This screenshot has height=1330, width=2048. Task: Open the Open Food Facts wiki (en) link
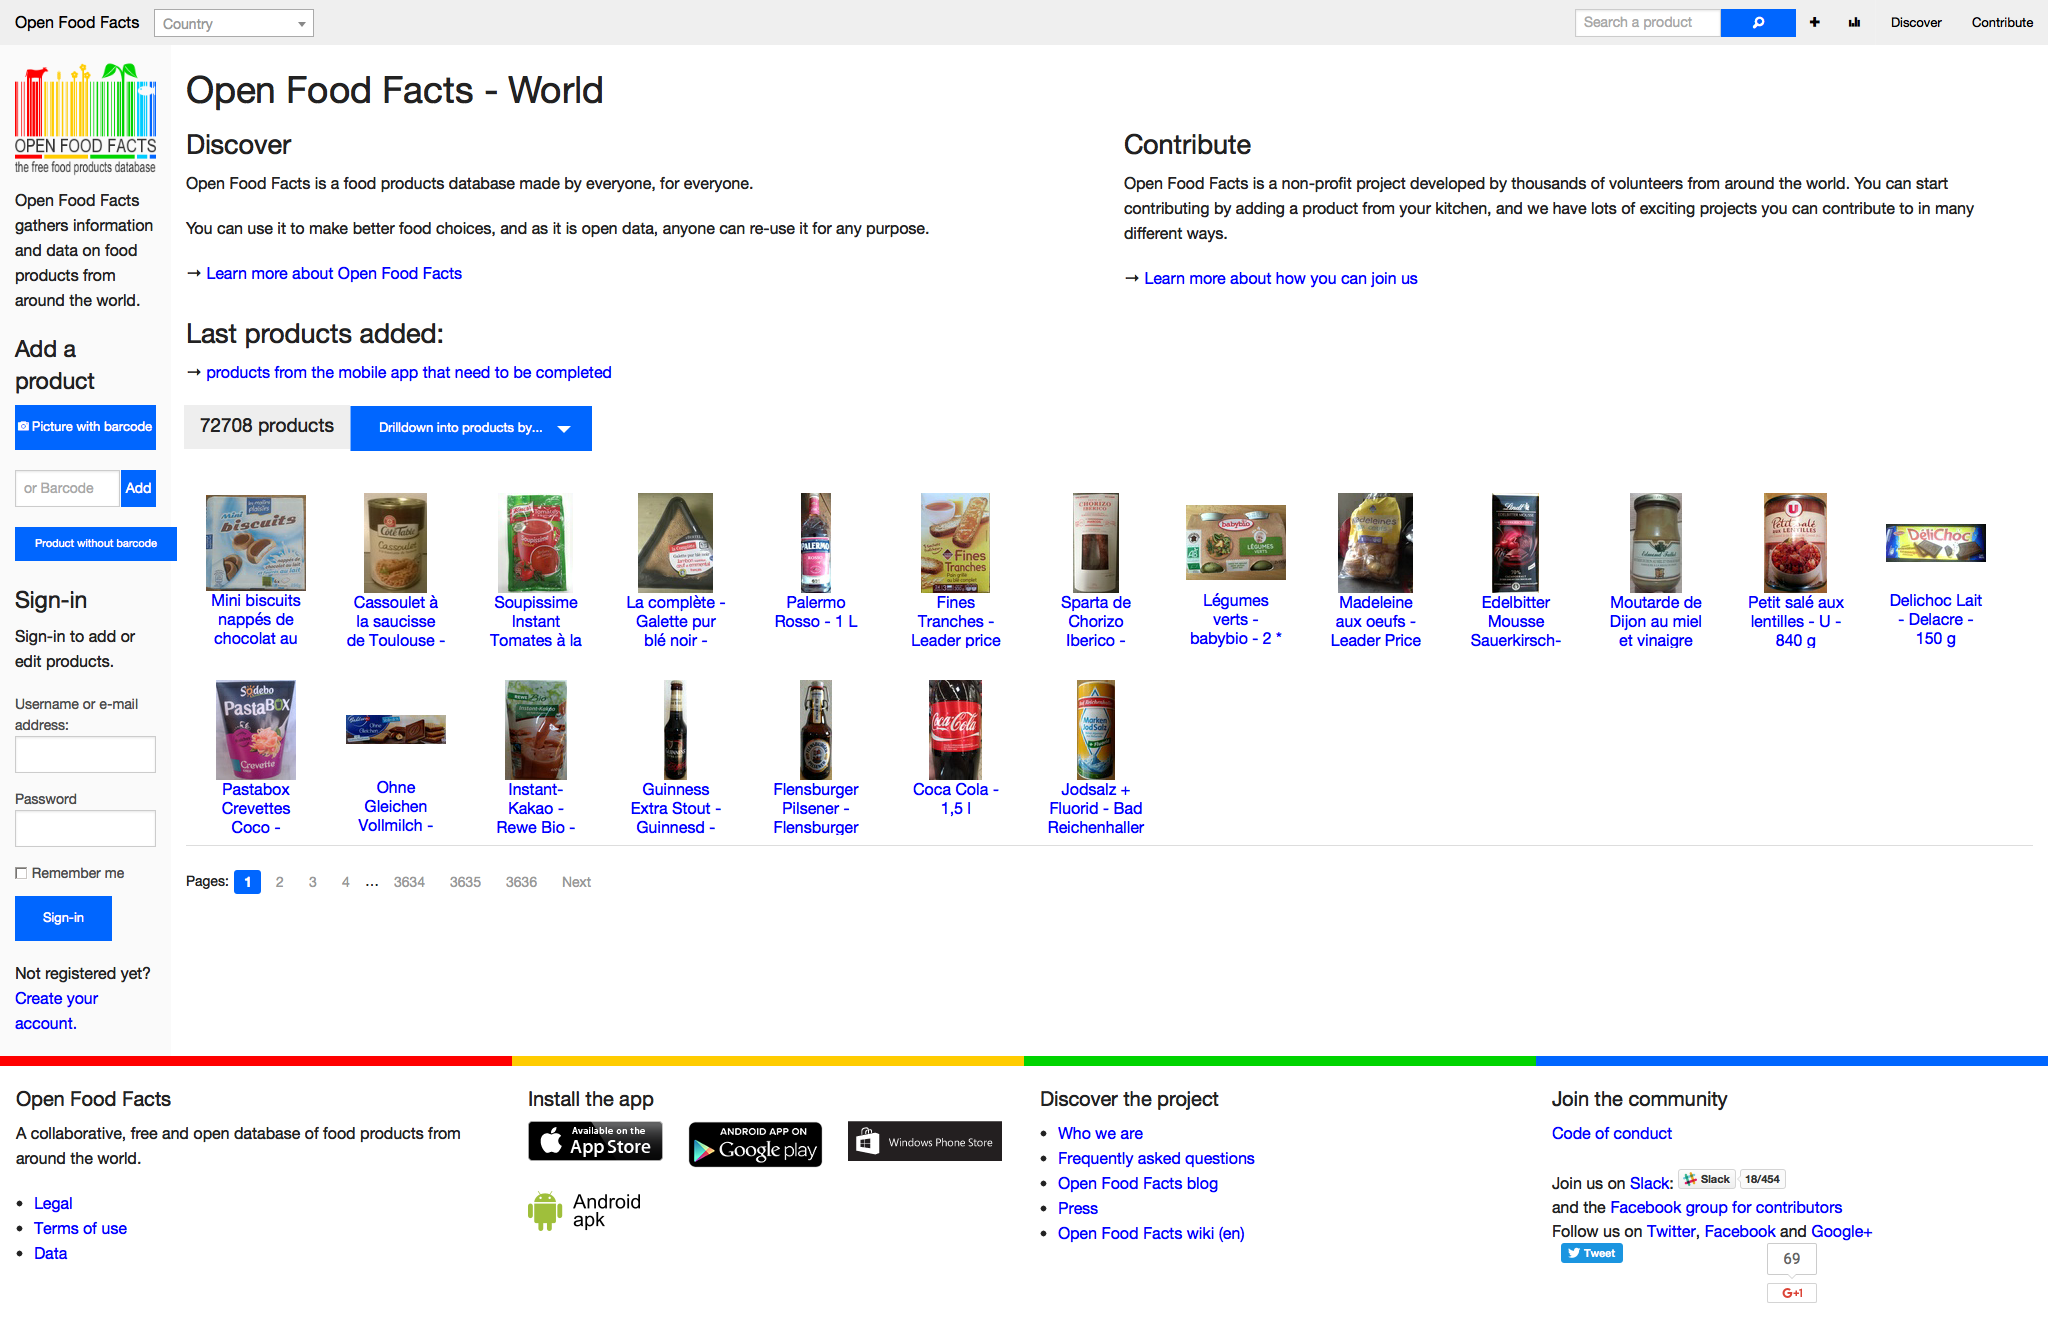(x=1151, y=1233)
